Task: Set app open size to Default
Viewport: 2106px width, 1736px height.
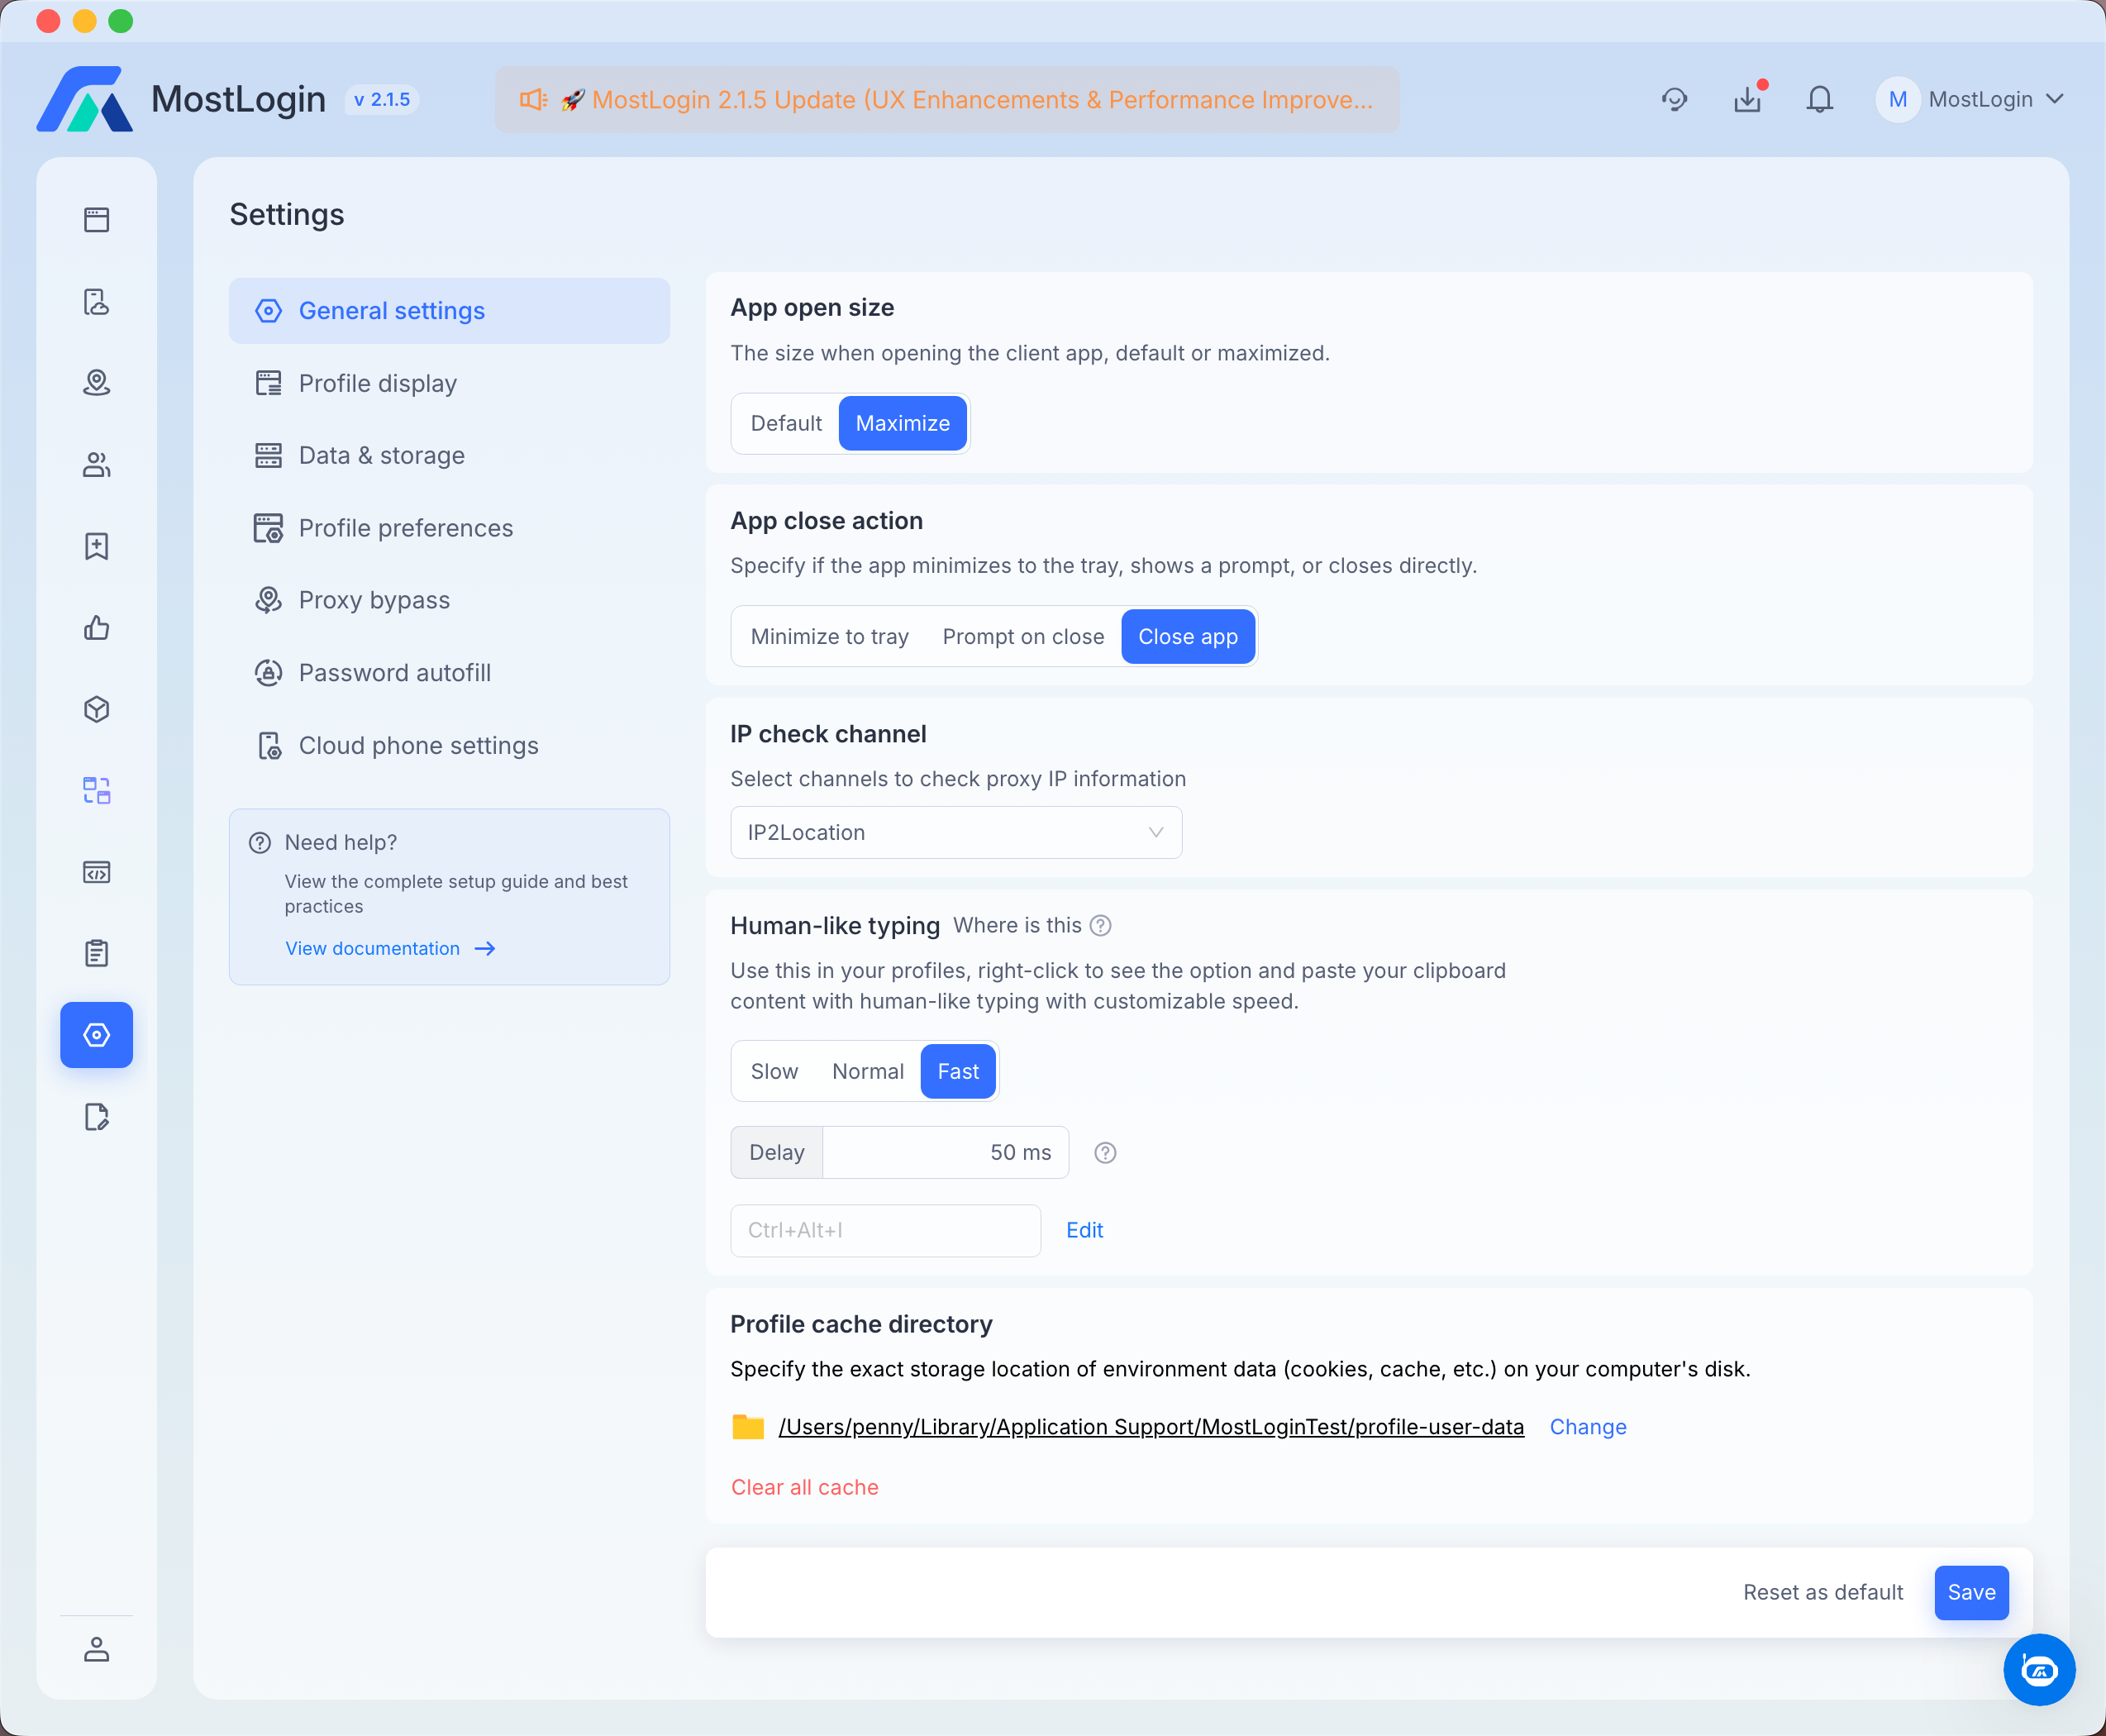Action: pyautogui.click(x=786, y=423)
